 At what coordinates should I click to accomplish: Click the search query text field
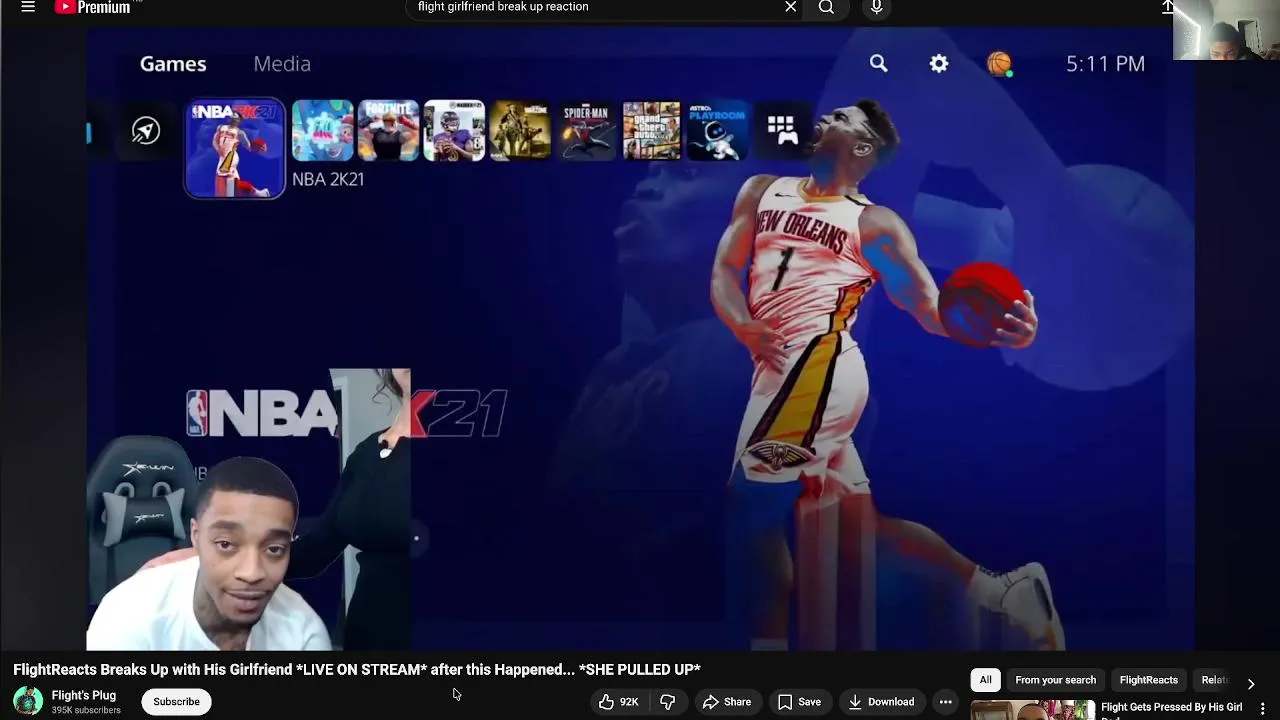[595, 7]
